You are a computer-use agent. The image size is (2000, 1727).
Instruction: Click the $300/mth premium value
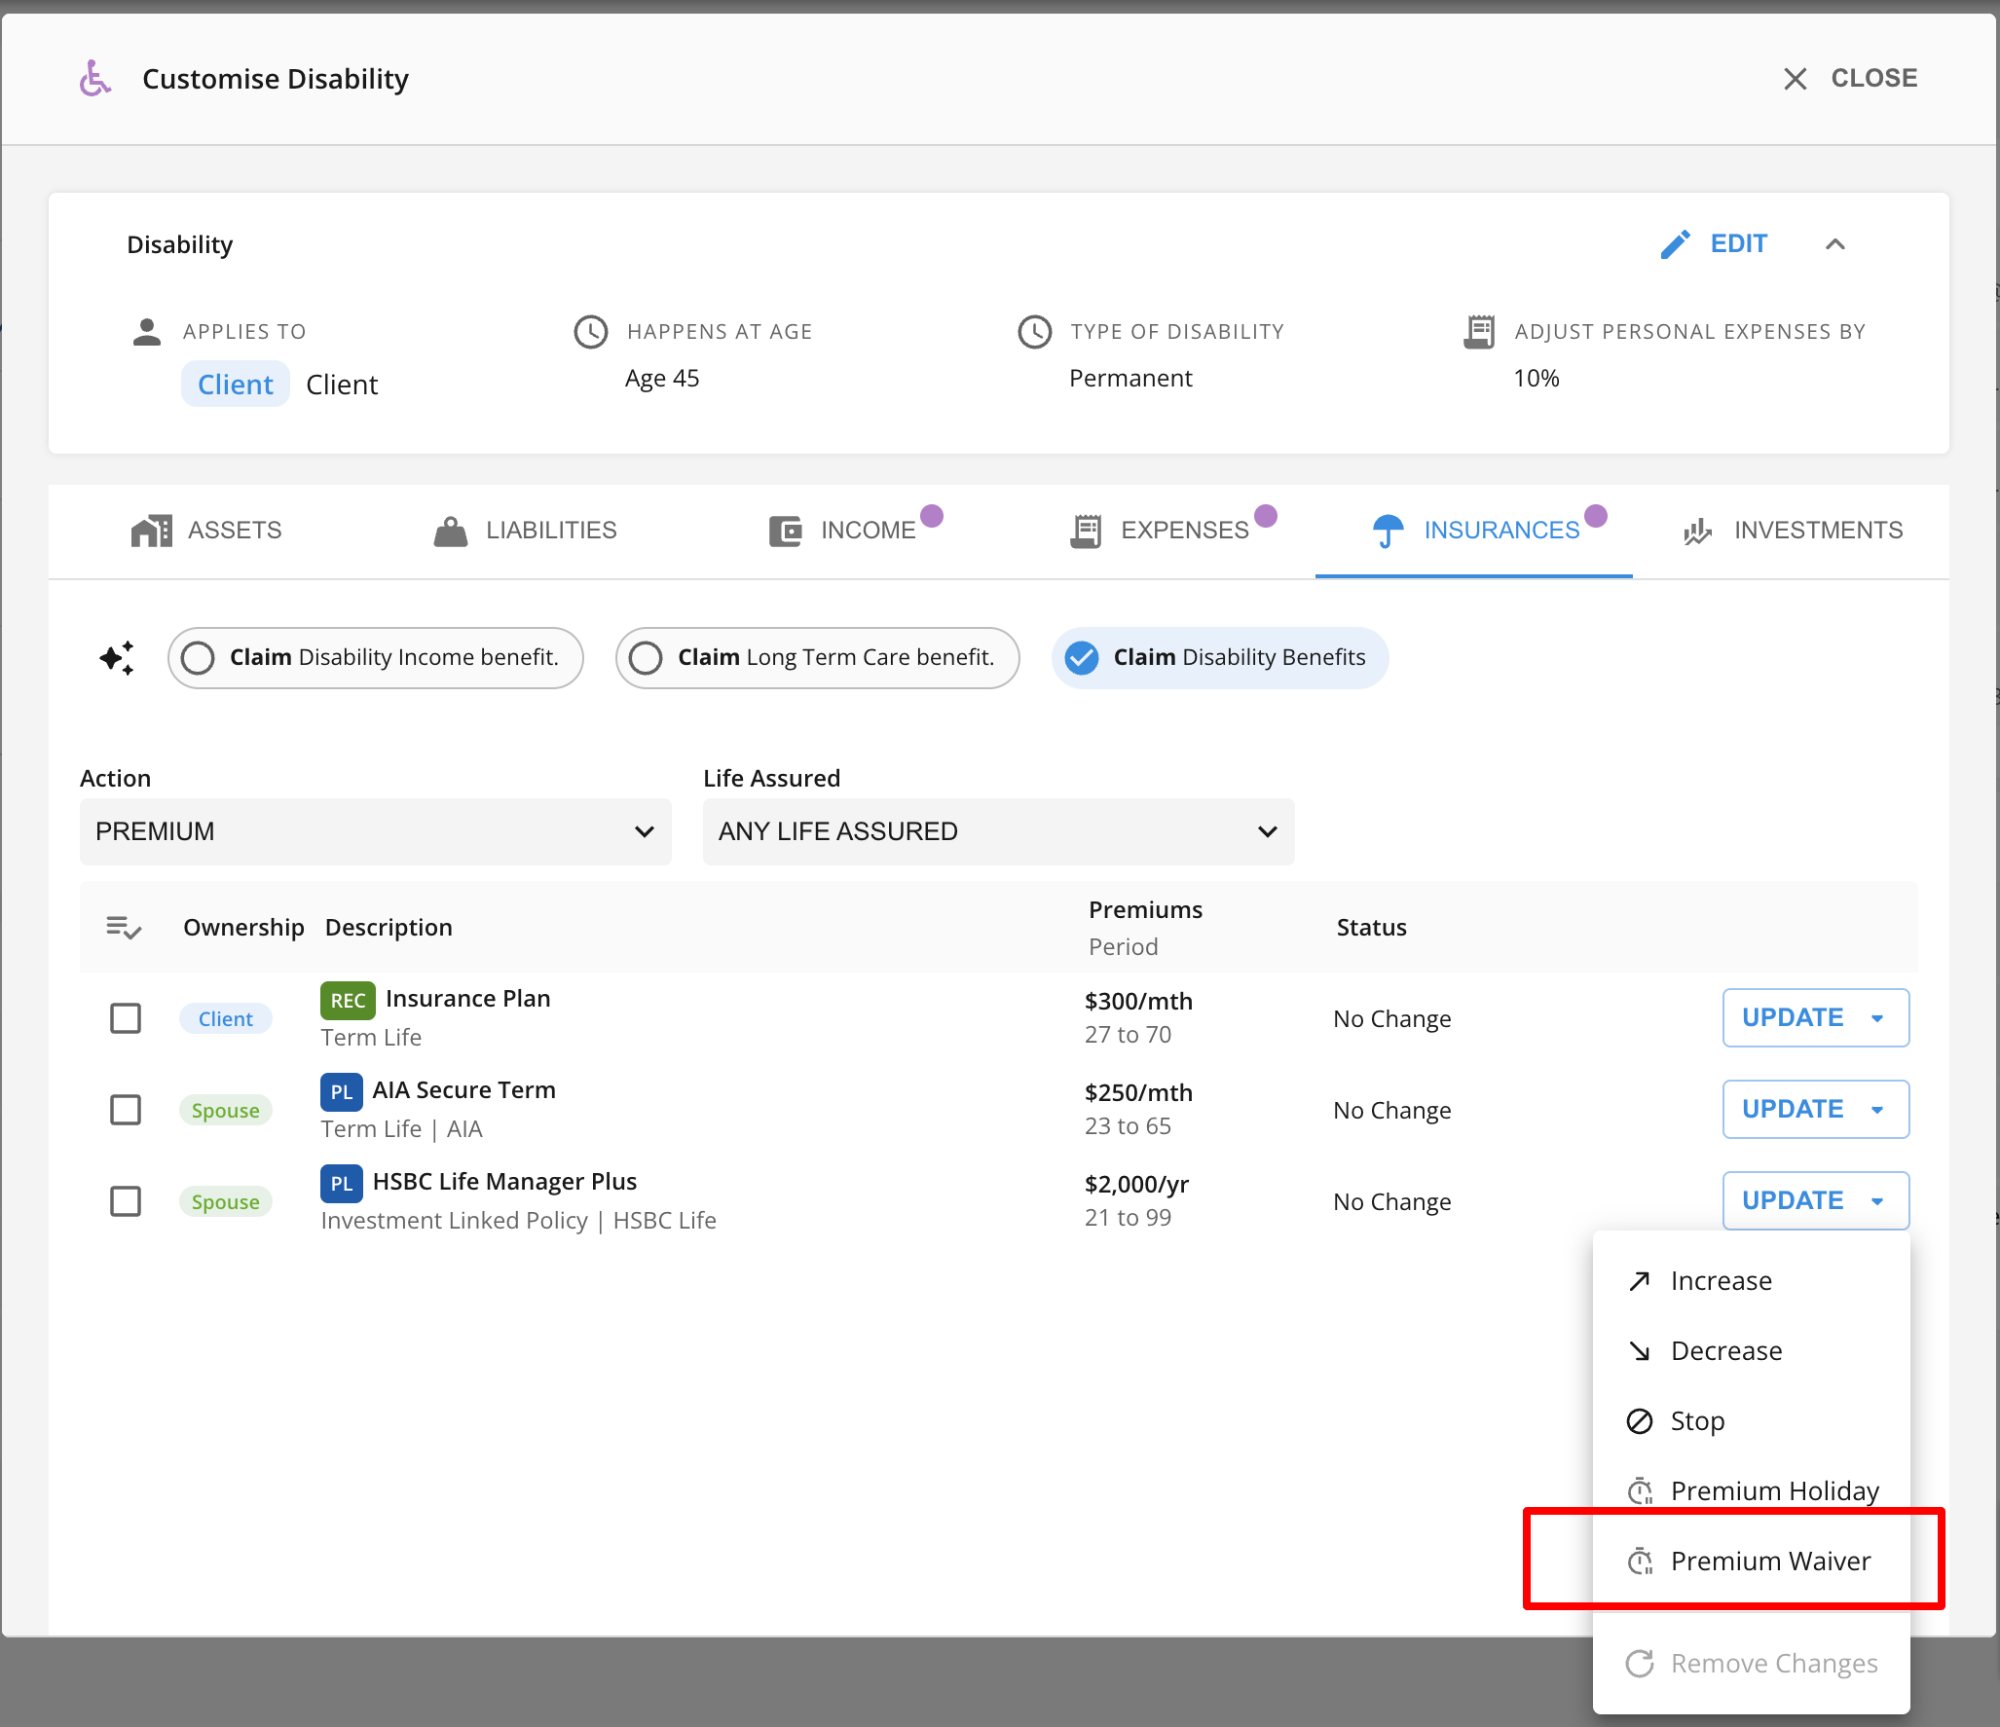(x=1139, y=1001)
